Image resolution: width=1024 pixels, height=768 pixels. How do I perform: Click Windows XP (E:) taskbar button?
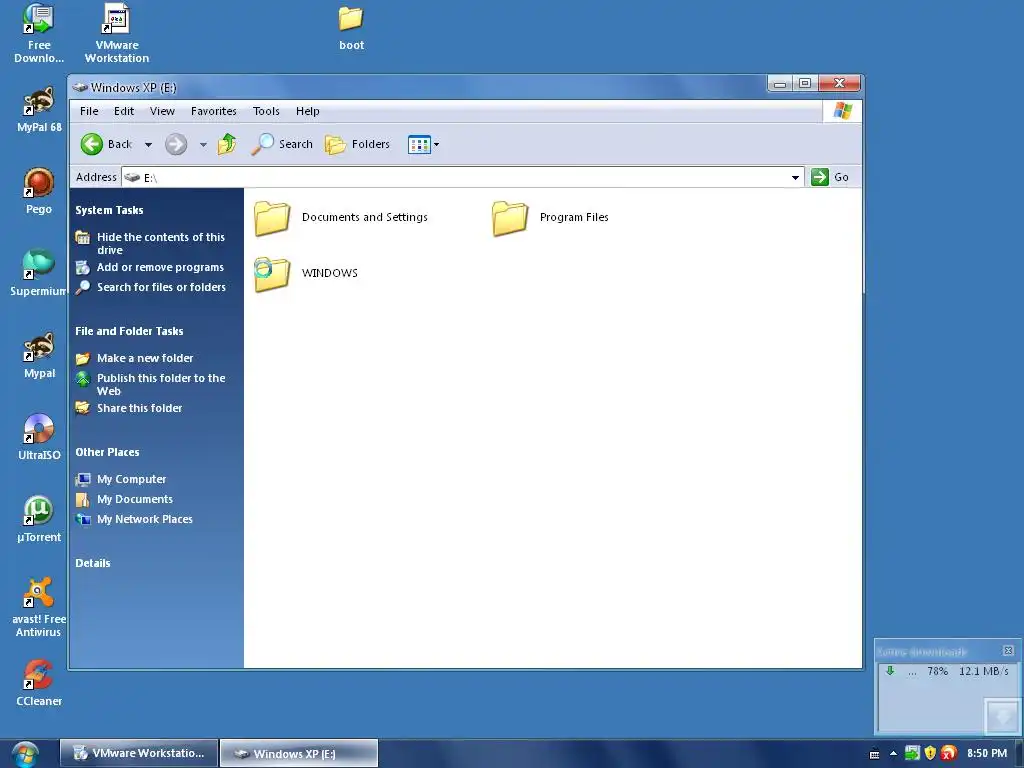299,754
